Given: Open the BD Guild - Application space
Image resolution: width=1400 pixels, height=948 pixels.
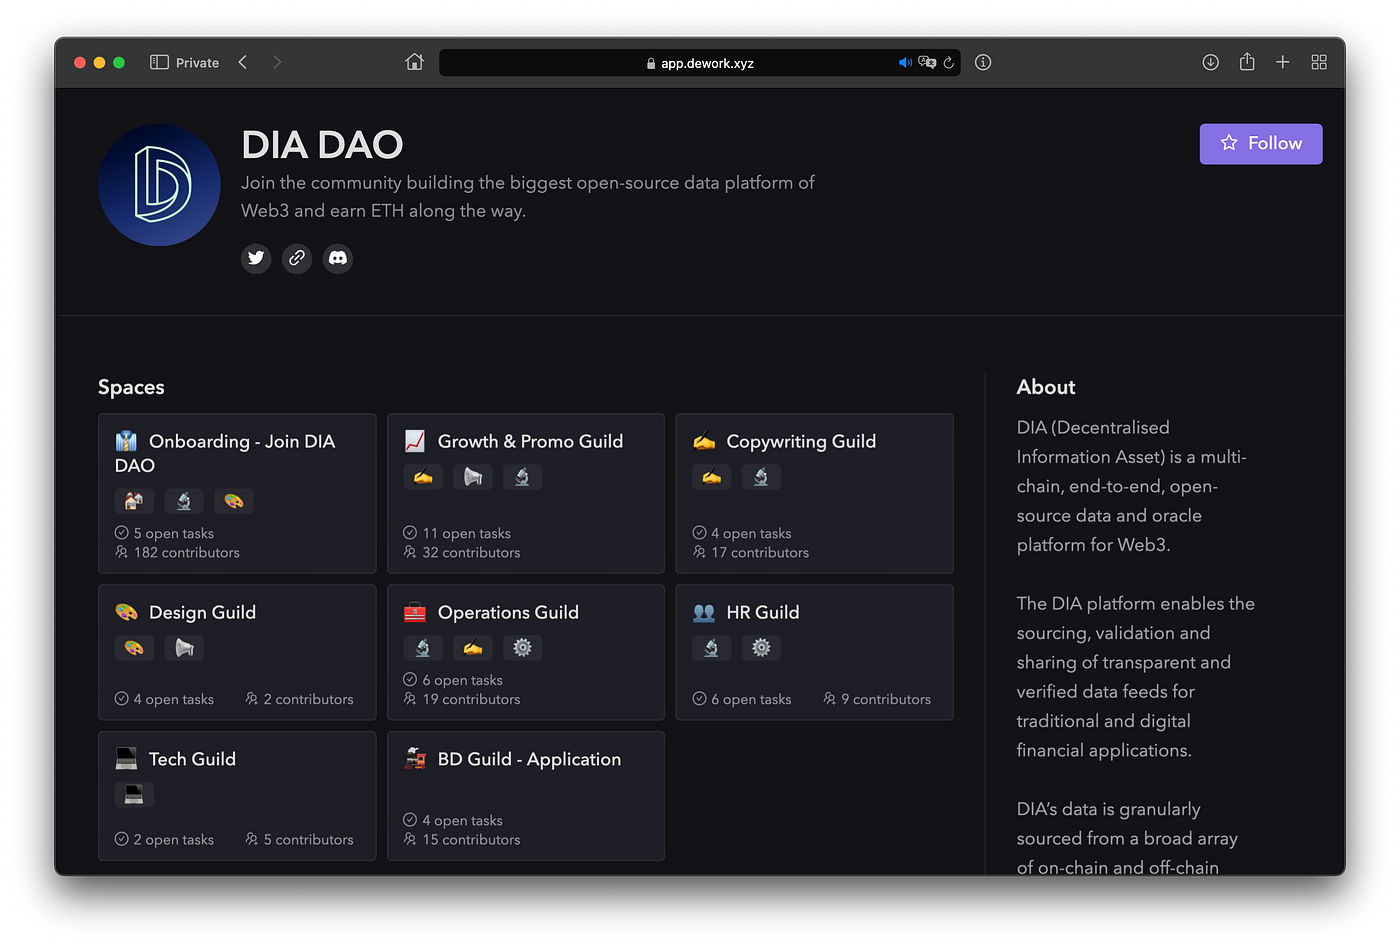Looking at the screenshot, I should click(526, 796).
